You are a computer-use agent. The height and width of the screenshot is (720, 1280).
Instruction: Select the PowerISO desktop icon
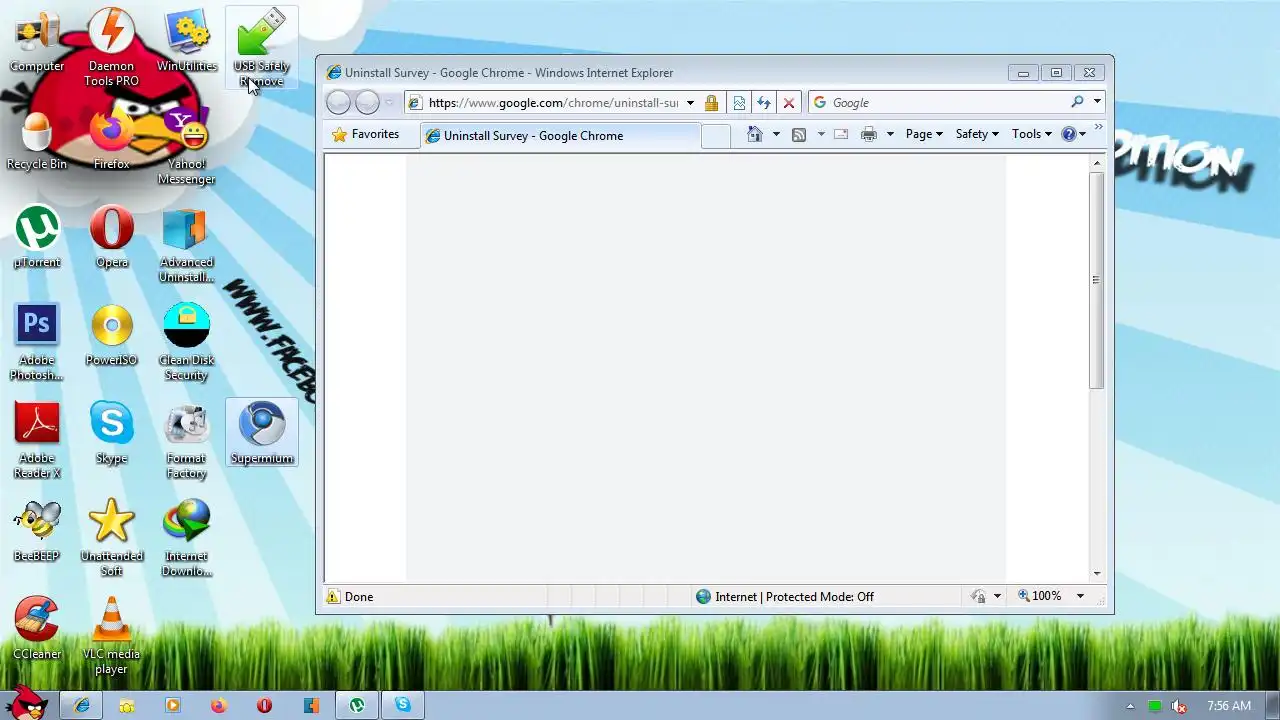click(112, 336)
